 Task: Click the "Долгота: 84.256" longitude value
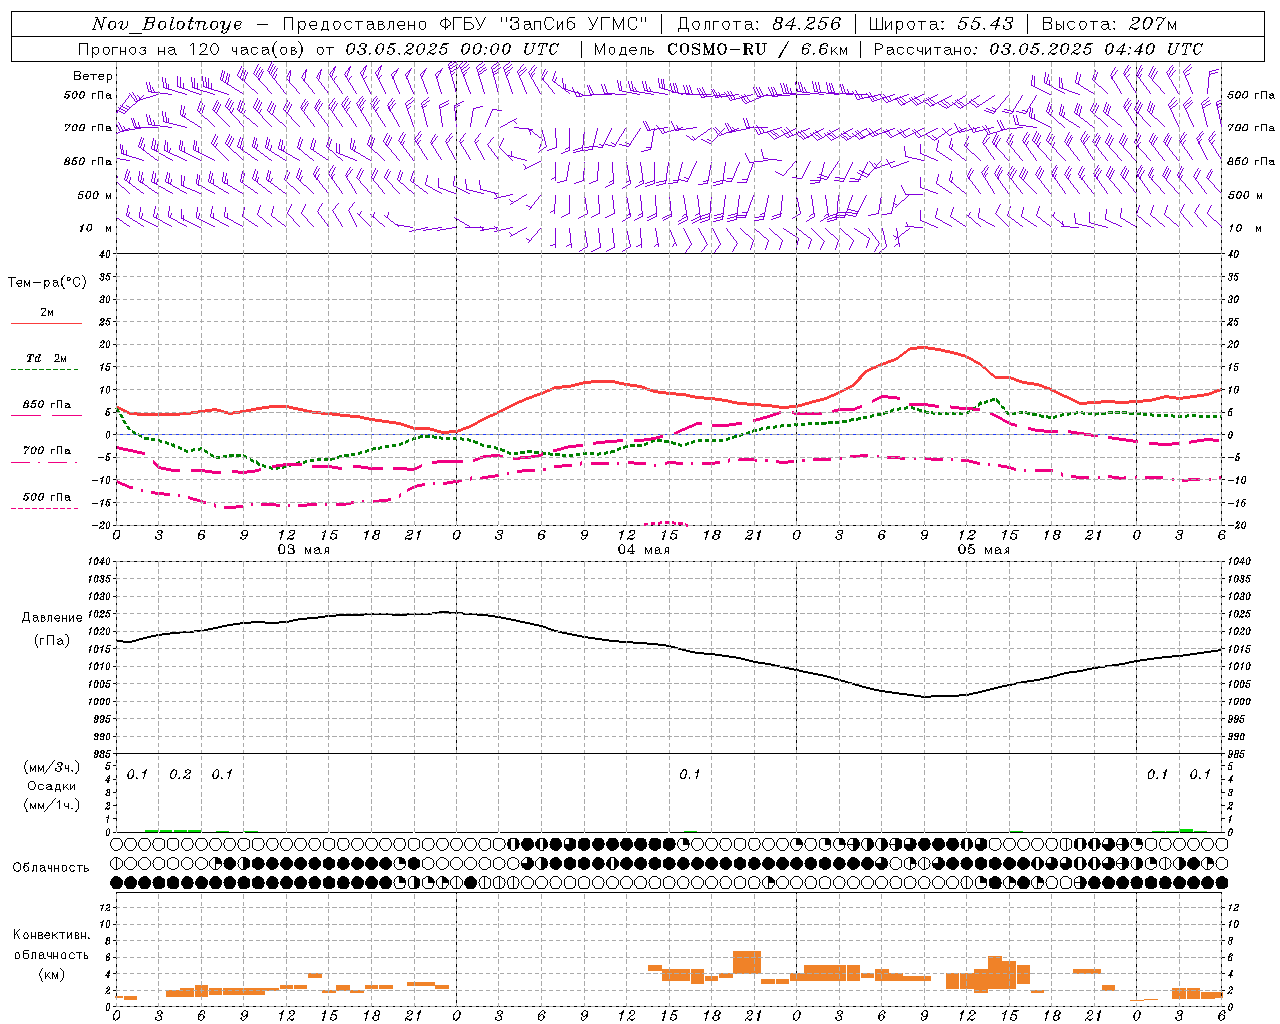759,24
